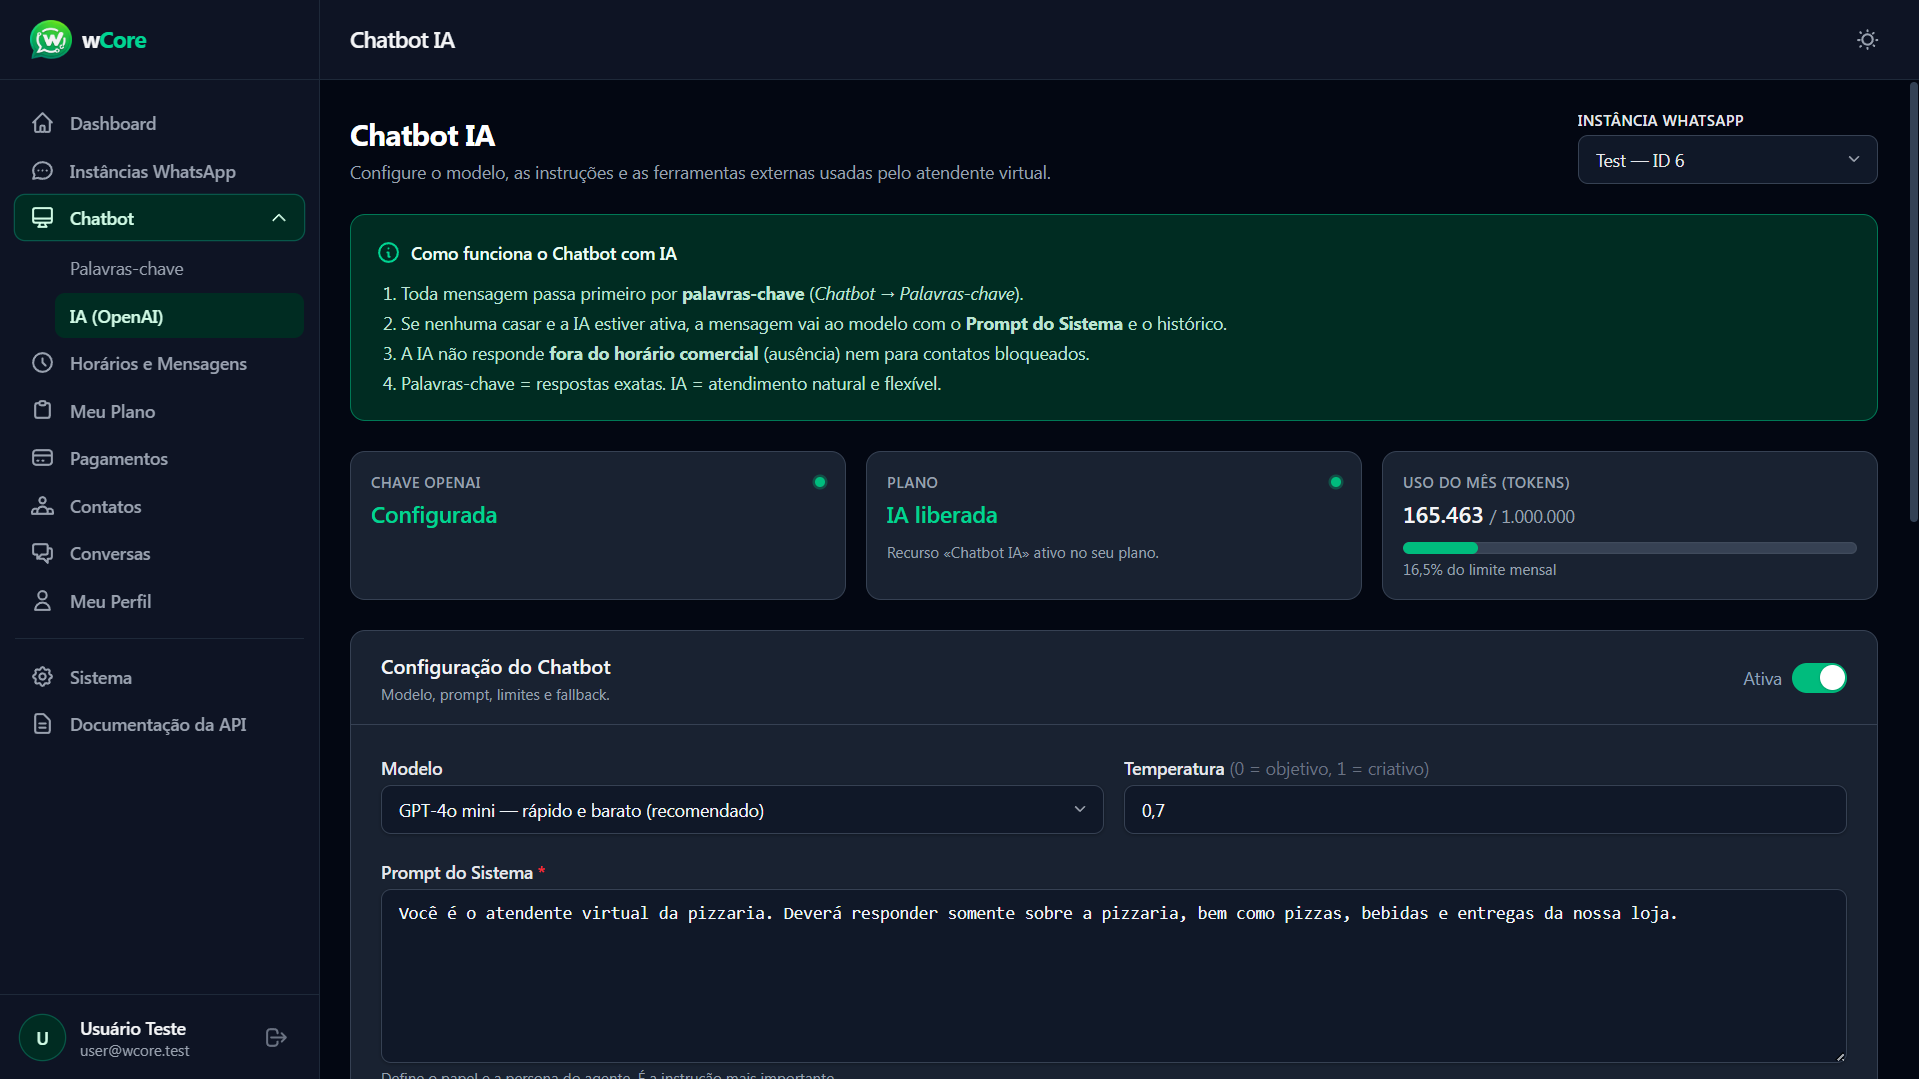The width and height of the screenshot is (1919, 1079).
Task: Open Pagamentos page
Action: coord(159,458)
